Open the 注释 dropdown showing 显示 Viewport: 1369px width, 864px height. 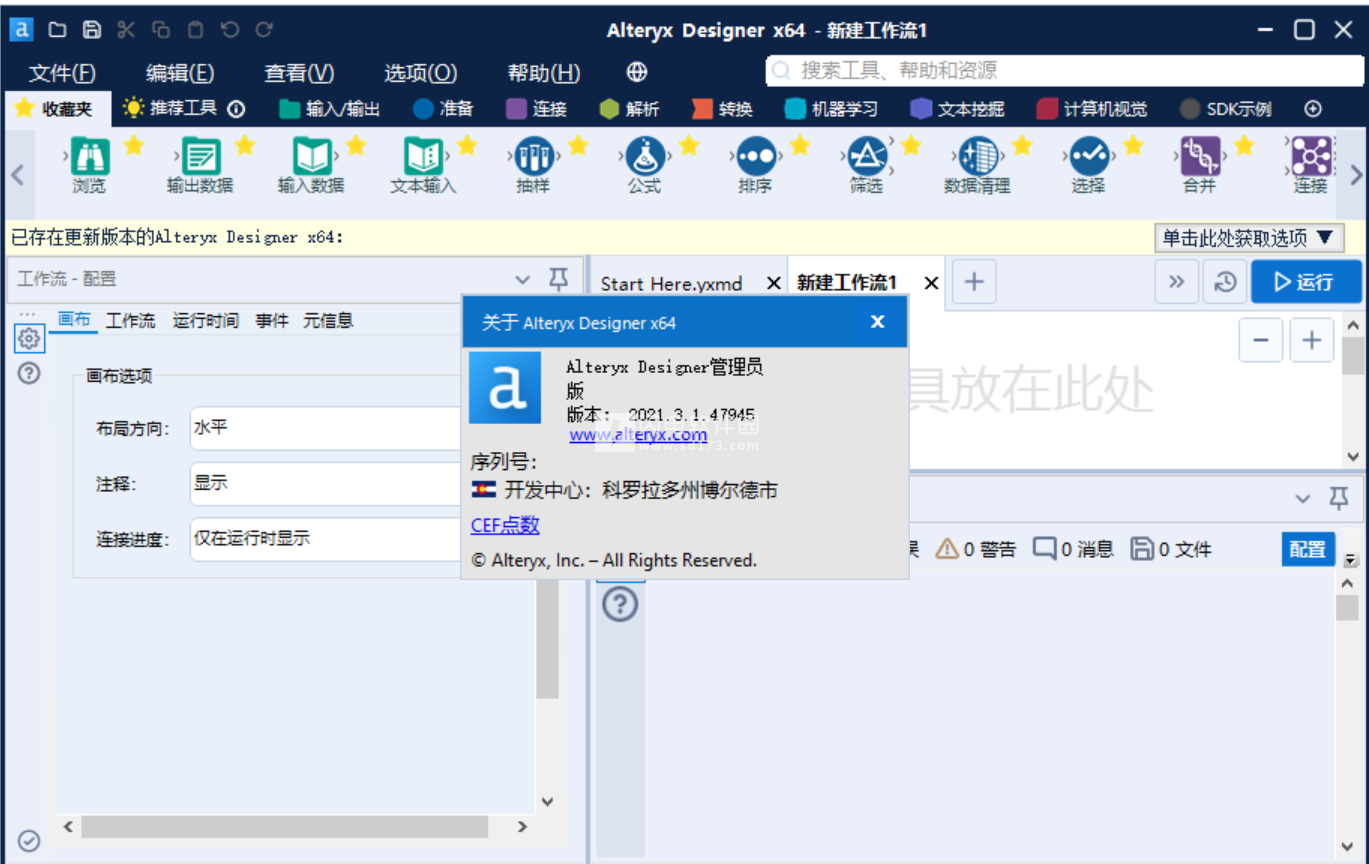pyautogui.click(x=325, y=483)
